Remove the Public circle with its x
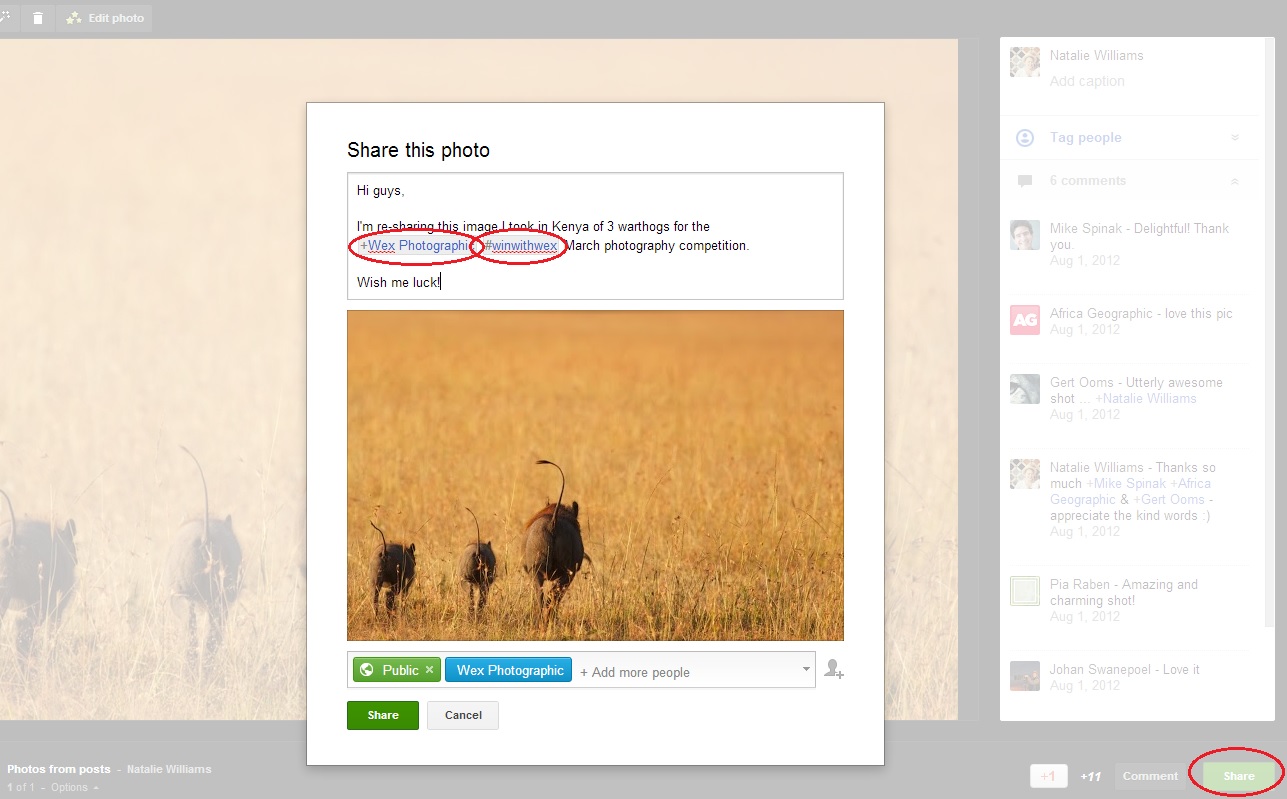The image size is (1287, 799). coord(430,670)
